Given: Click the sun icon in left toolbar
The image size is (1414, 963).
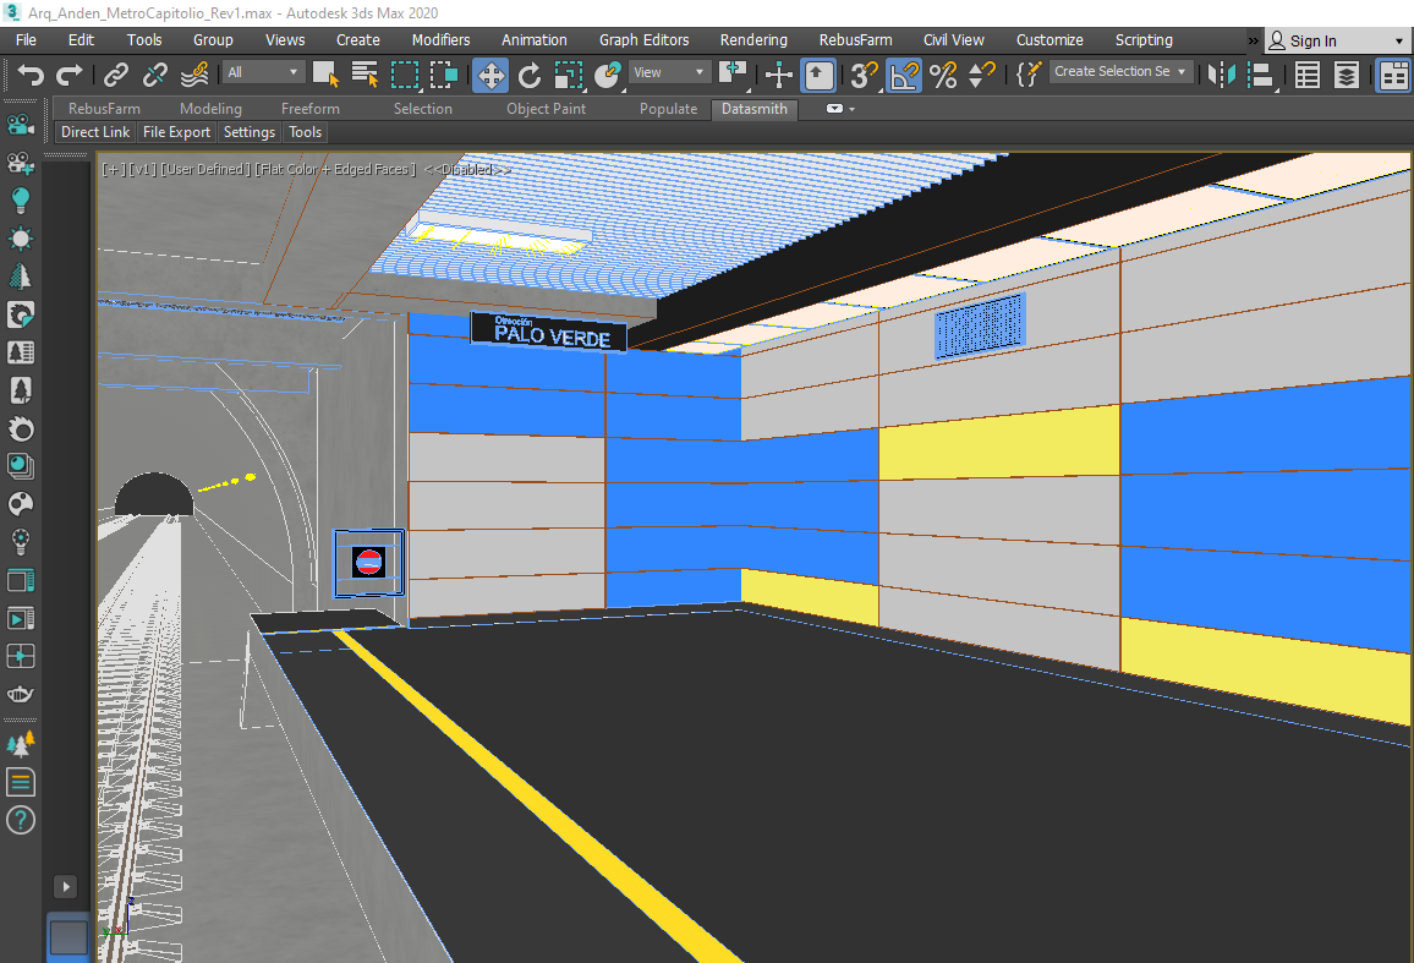Looking at the screenshot, I should pos(20,238).
